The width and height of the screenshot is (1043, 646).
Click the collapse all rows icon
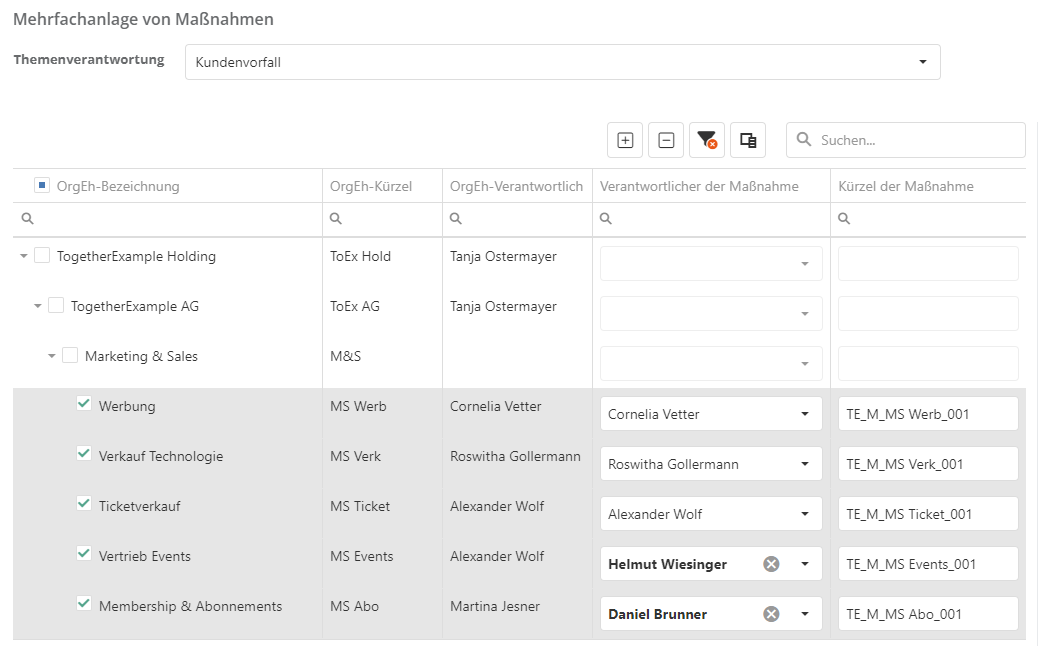(x=666, y=140)
